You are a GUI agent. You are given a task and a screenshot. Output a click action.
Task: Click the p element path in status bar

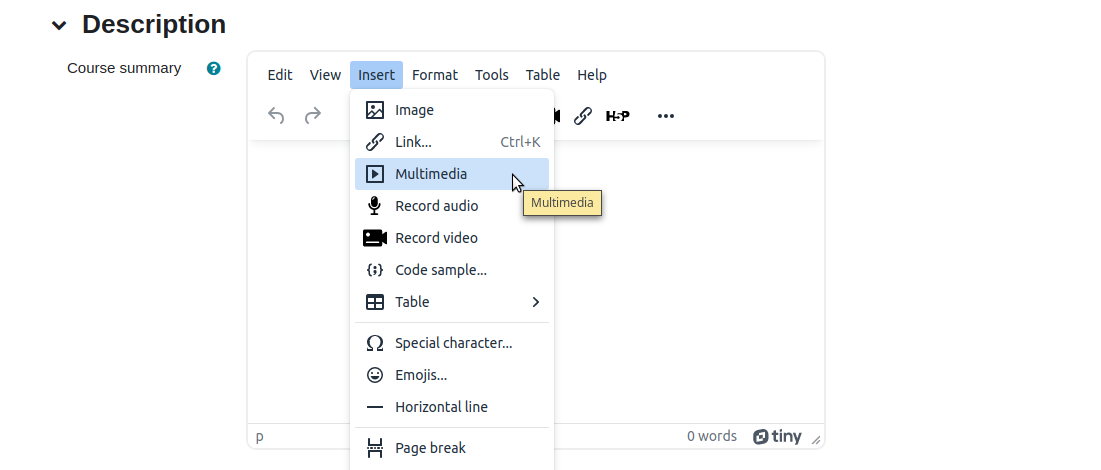[x=259, y=437]
